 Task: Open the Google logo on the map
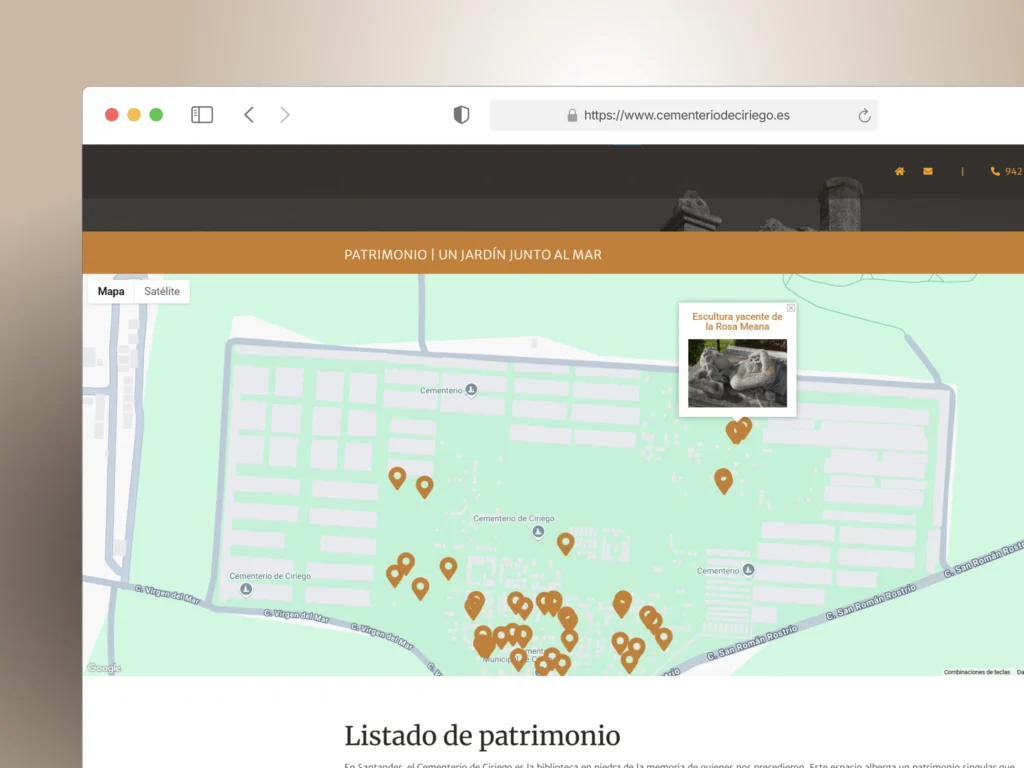pos(104,667)
